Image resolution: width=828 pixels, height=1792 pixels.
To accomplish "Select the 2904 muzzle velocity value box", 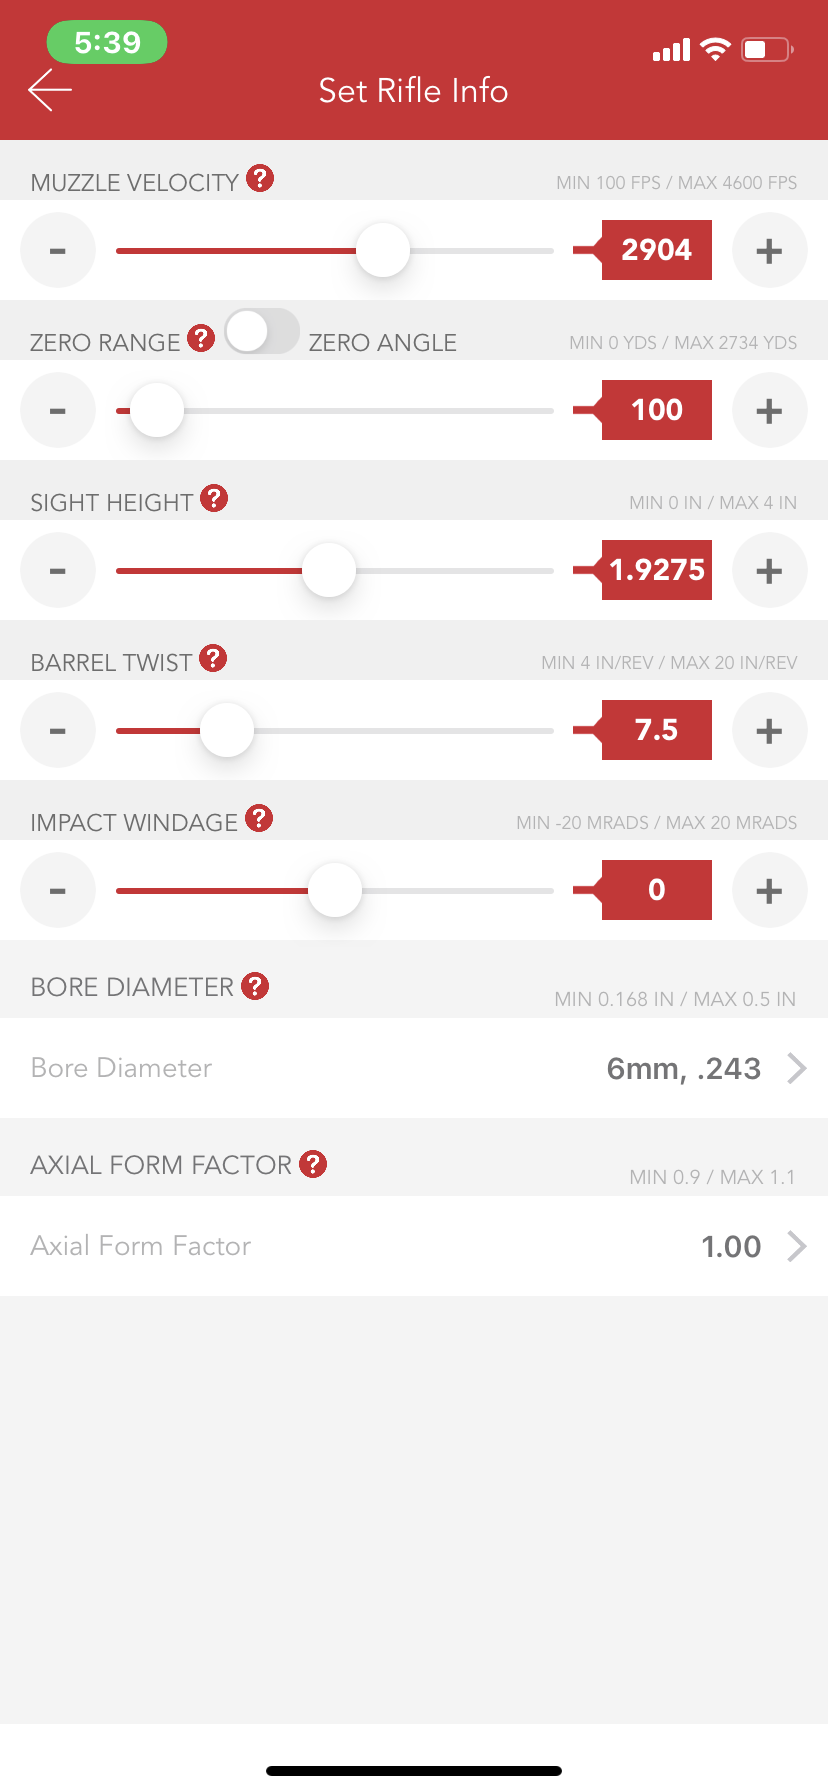I will point(656,250).
